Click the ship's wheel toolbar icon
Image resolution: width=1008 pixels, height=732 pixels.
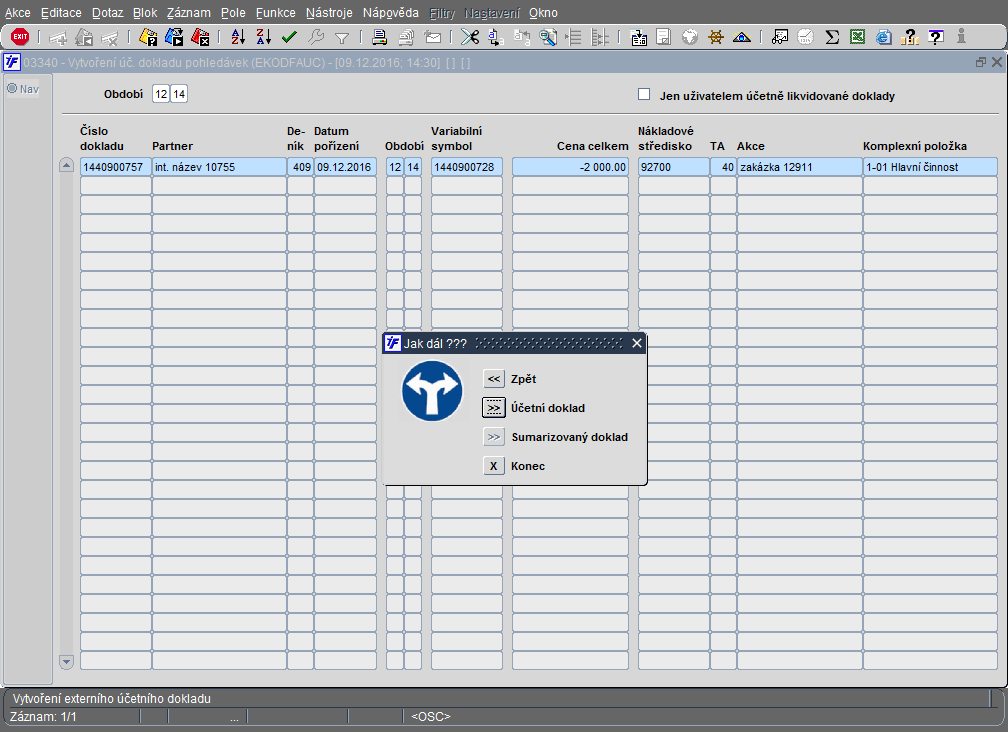pos(716,37)
